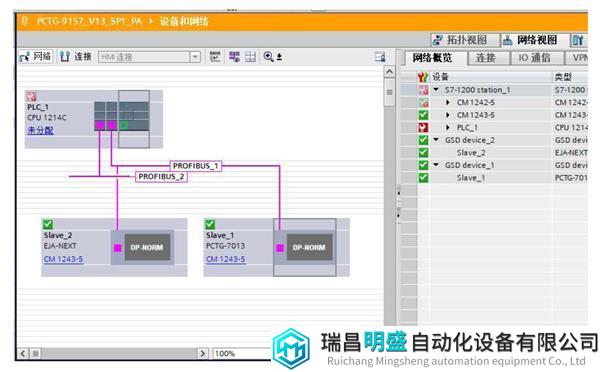This screenshot has height=372, width=600.
Task: Click the Connections (连接) toolbar button
Action: click(x=76, y=57)
